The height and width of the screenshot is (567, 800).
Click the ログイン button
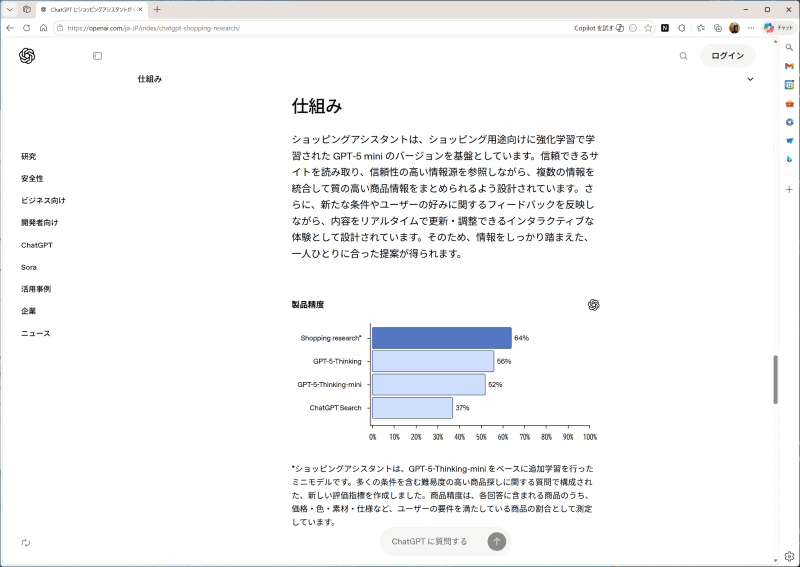[x=728, y=56]
